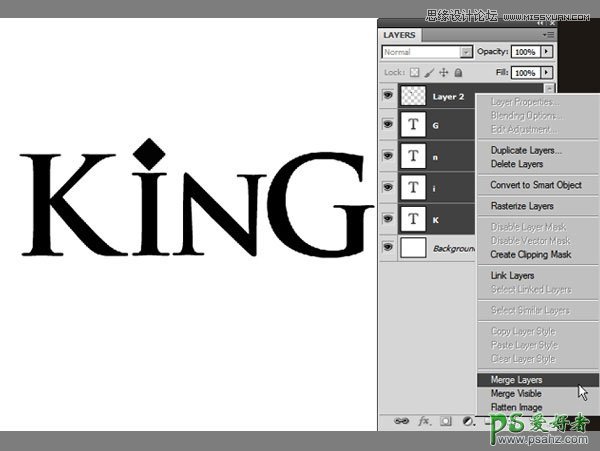
Task: Click the lock all padlock icon
Action: [x=458, y=73]
